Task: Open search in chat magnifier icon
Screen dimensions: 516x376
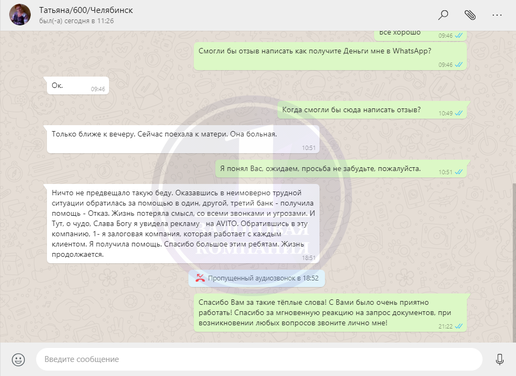Action: tap(443, 15)
